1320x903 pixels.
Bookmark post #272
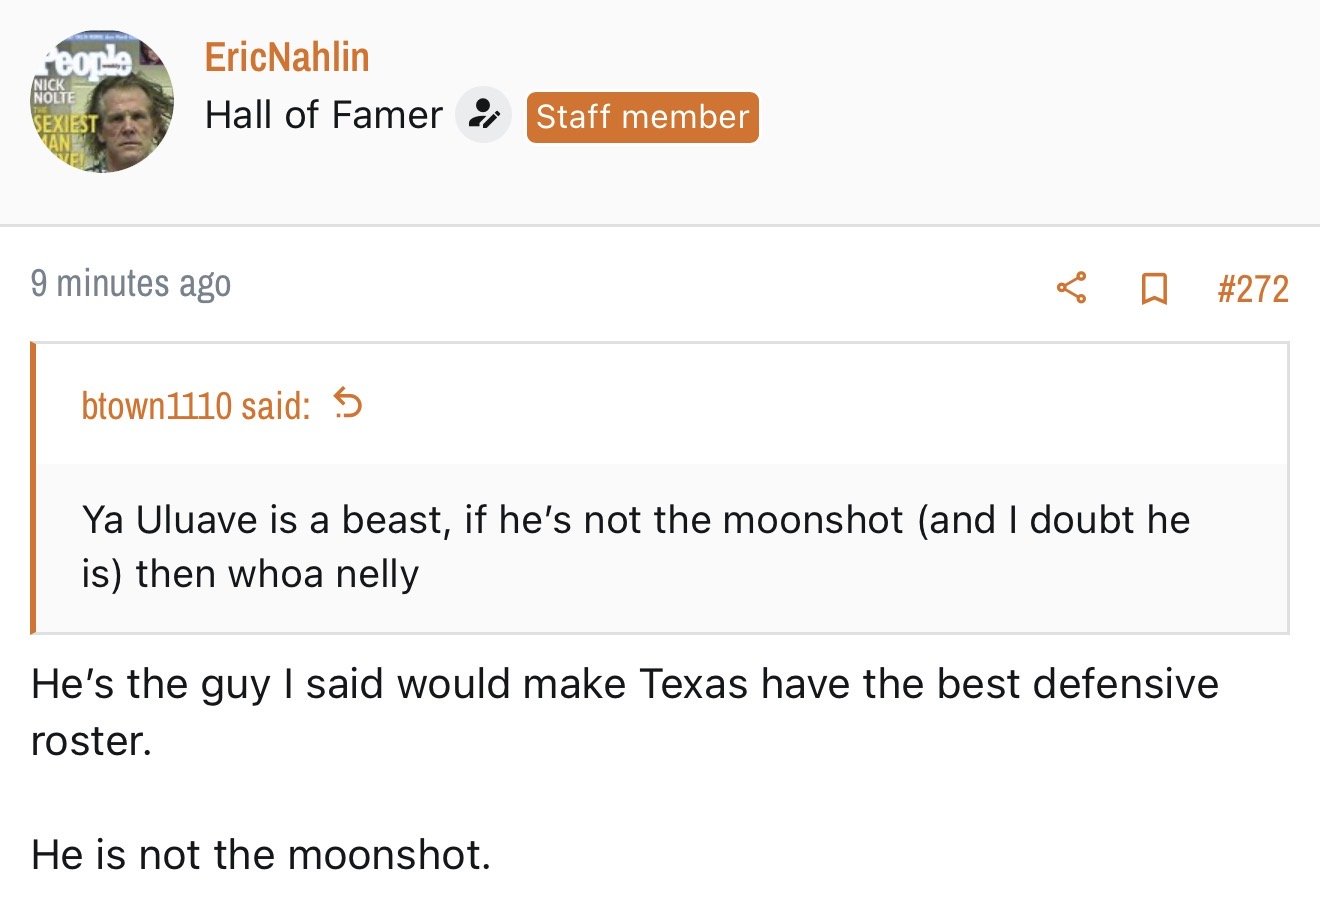1154,289
